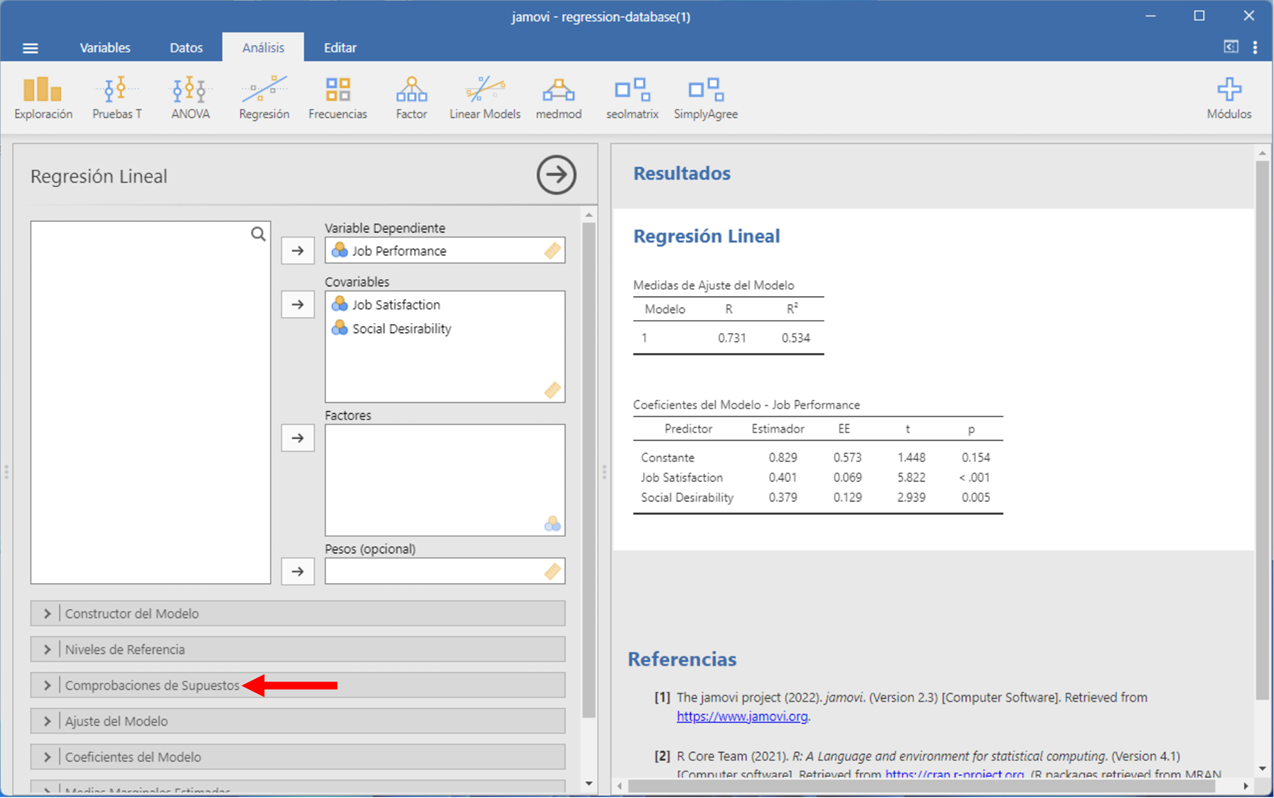1274x798 pixels.
Task: Click the hamburger main menu icon
Action: point(30,48)
